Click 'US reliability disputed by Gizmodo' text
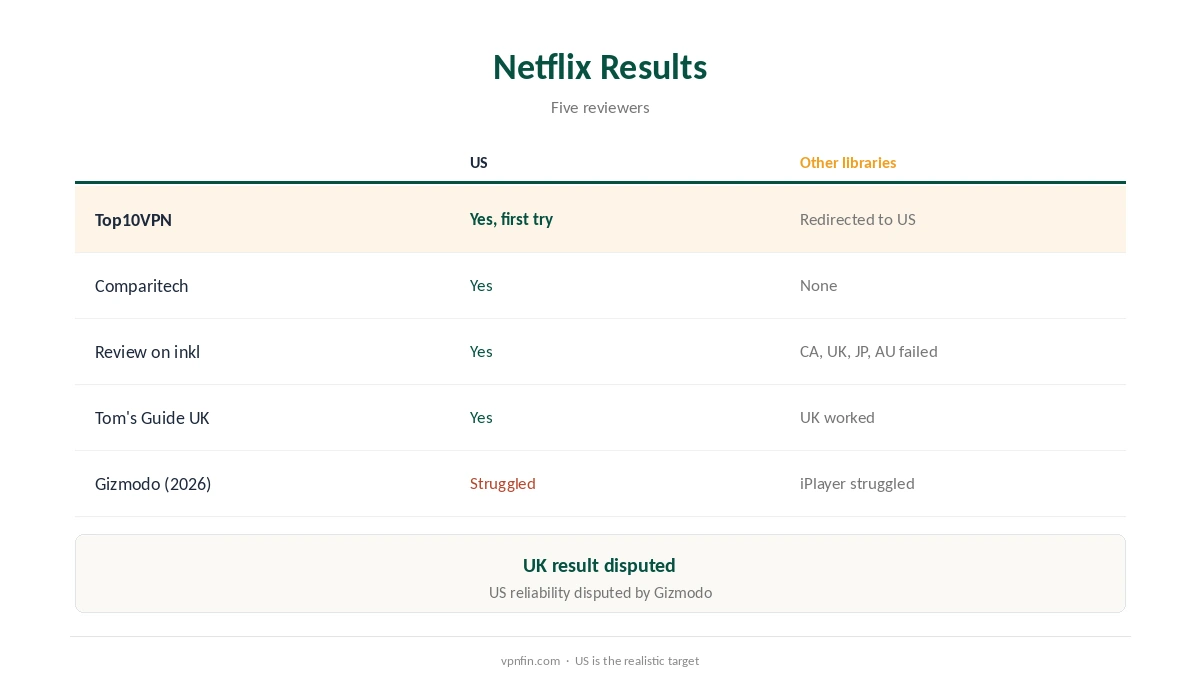This screenshot has height=680, width=1200. [600, 592]
